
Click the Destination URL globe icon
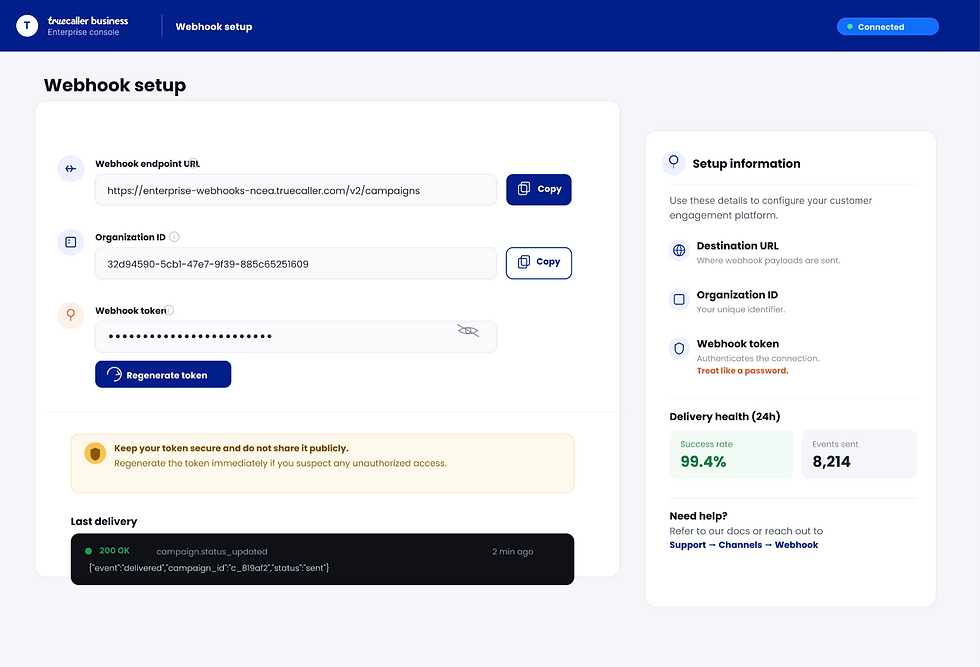[x=679, y=251]
